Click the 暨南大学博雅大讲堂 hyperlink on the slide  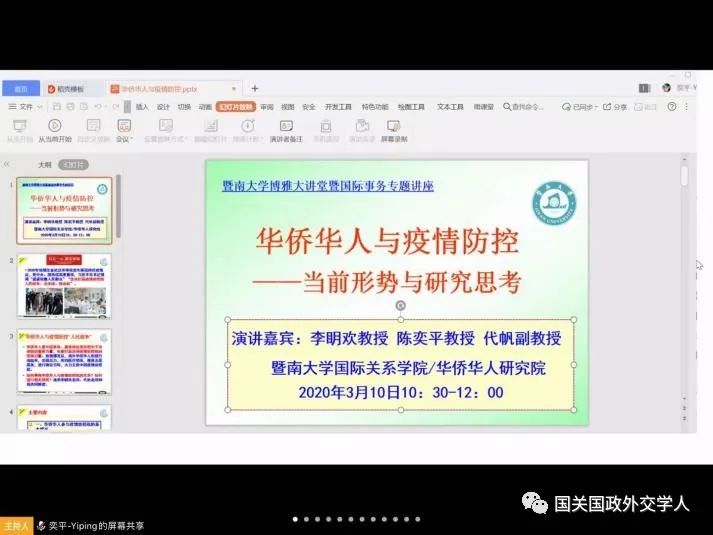328,185
